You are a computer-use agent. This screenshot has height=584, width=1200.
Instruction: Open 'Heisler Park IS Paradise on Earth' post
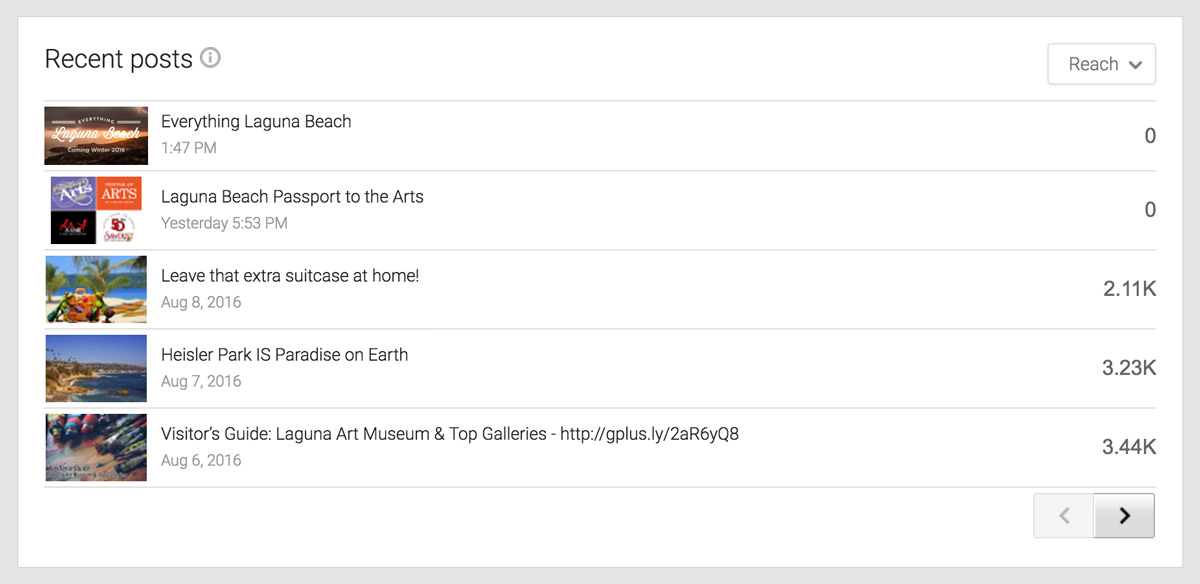pyautogui.click(x=284, y=355)
